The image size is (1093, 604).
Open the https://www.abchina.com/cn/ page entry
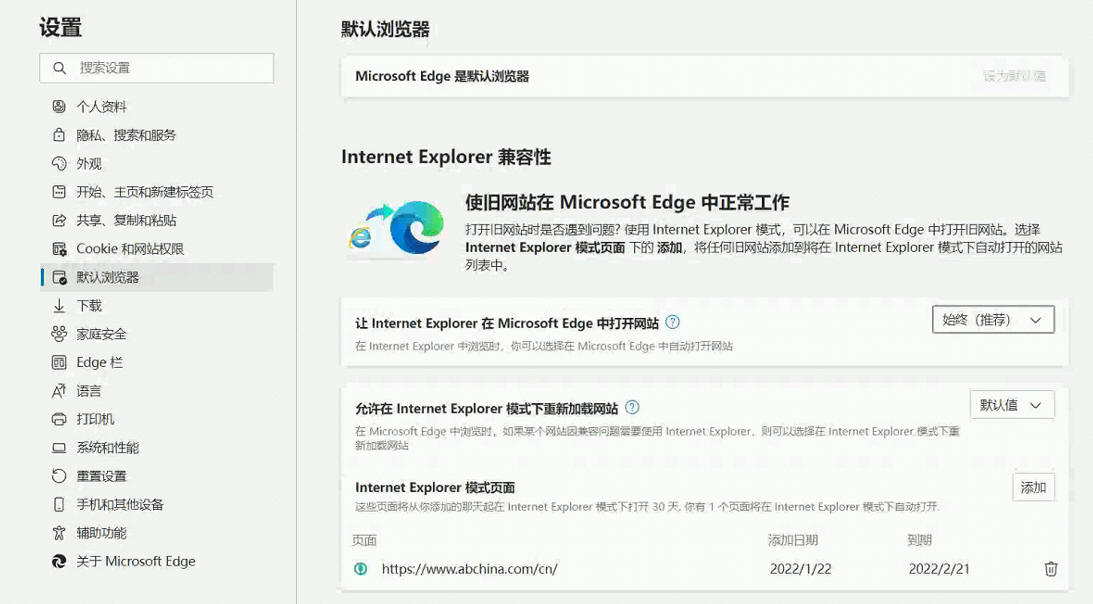pos(469,569)
